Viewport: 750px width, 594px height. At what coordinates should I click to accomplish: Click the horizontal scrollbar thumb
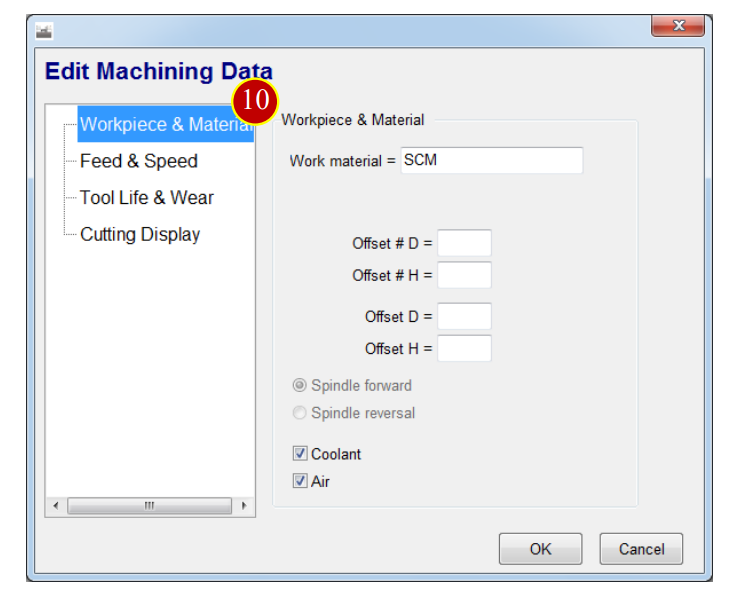[x=149, y=506]
